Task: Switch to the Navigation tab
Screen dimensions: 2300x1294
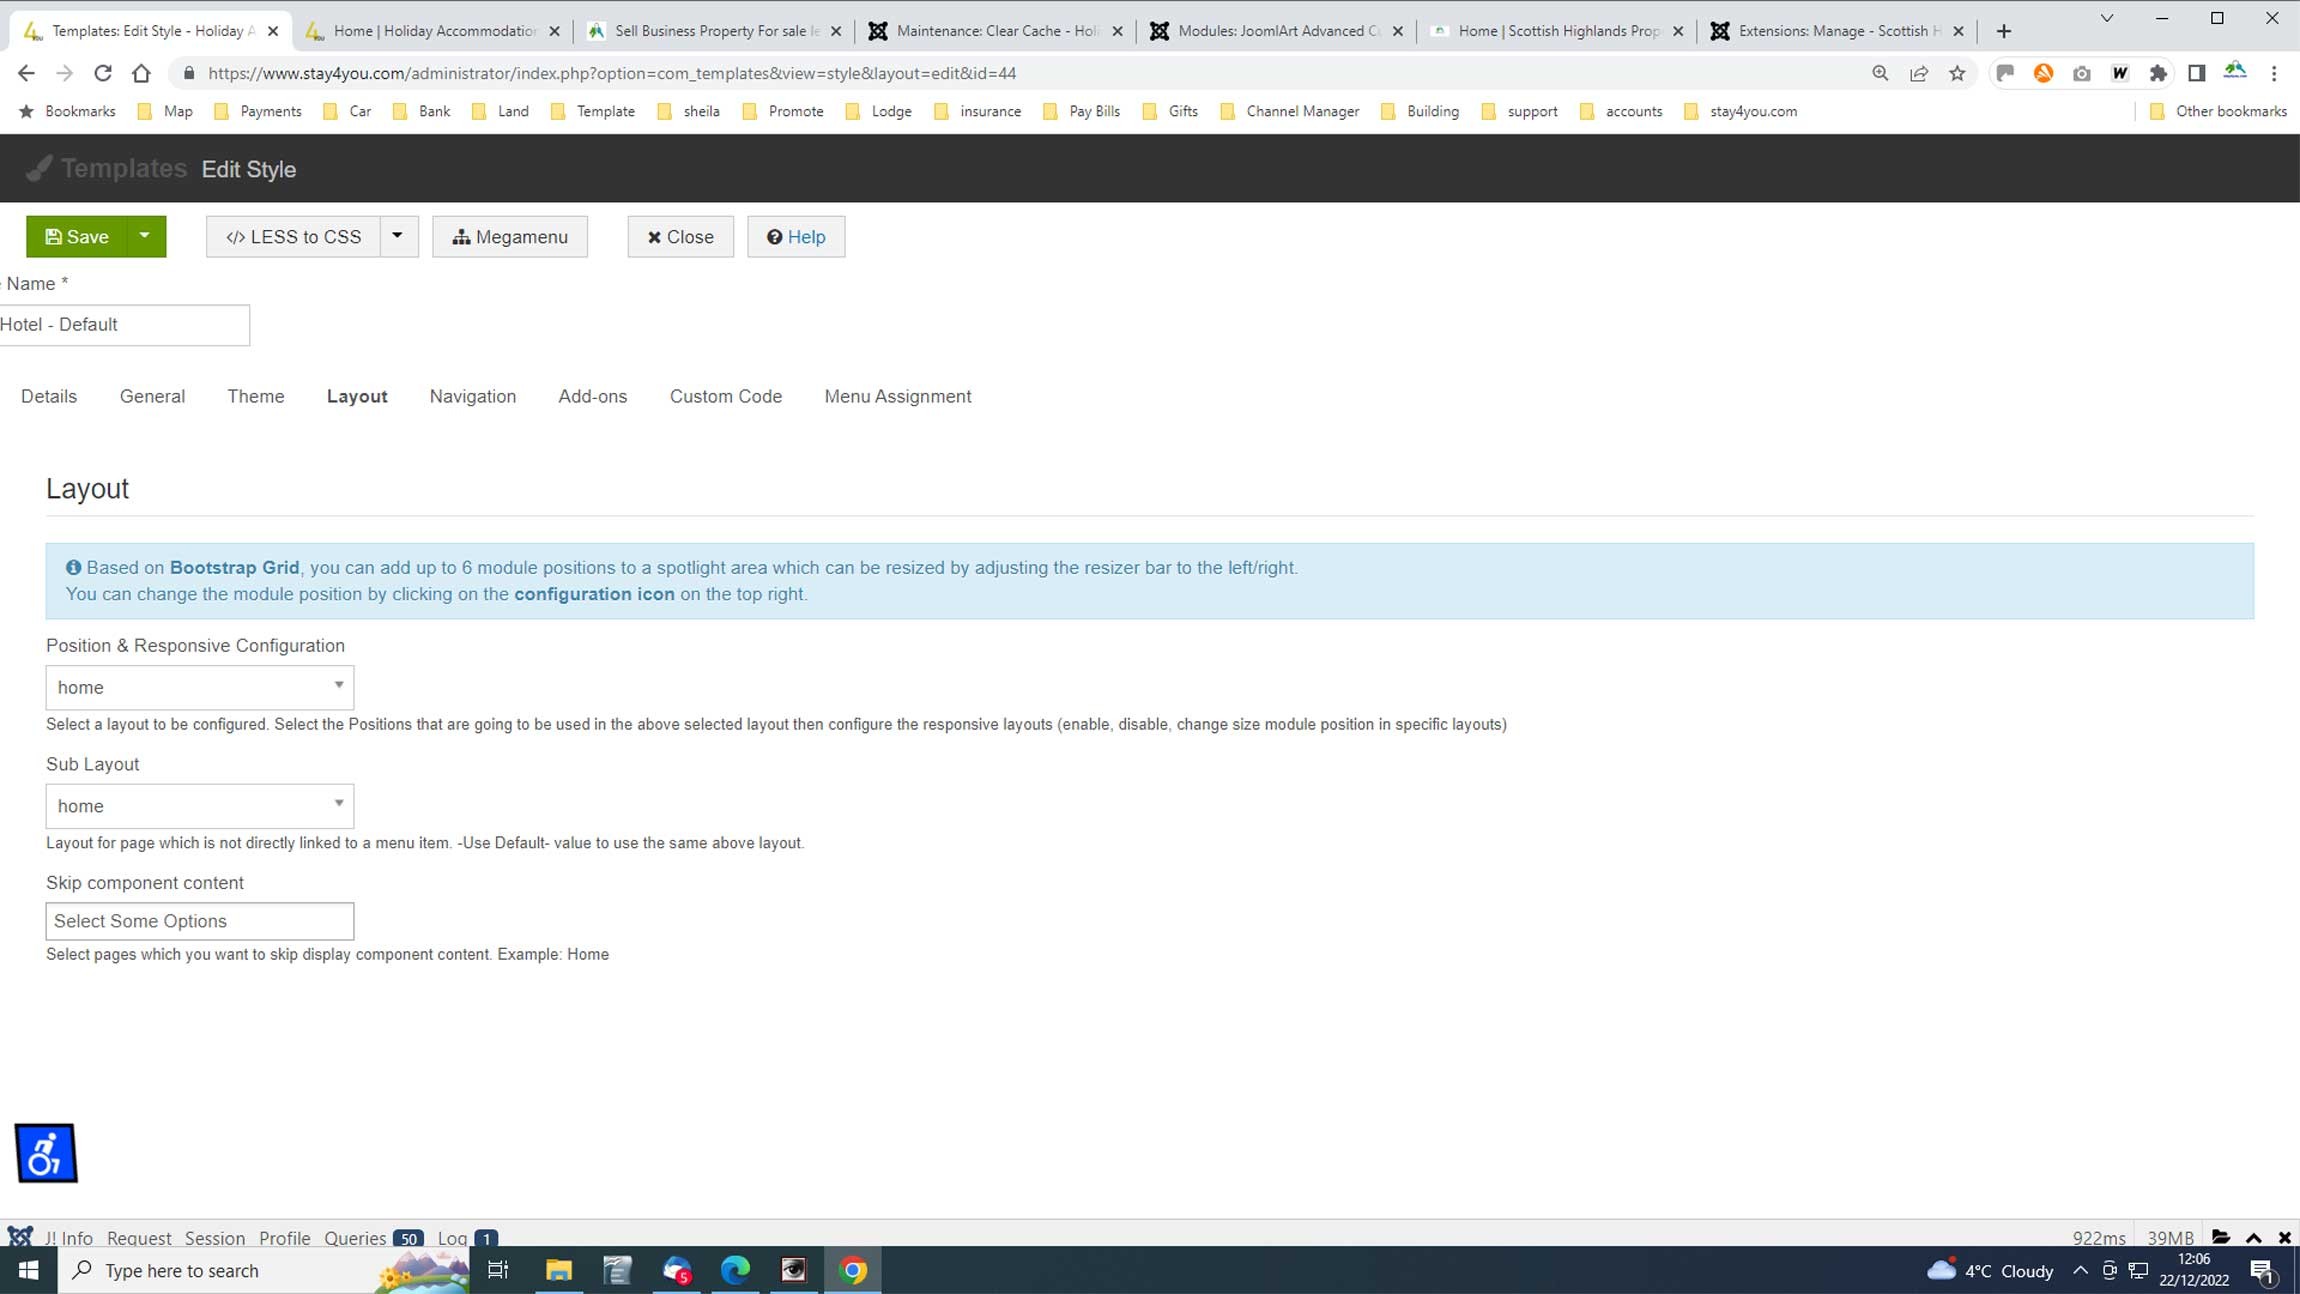Action: [472, 396]
